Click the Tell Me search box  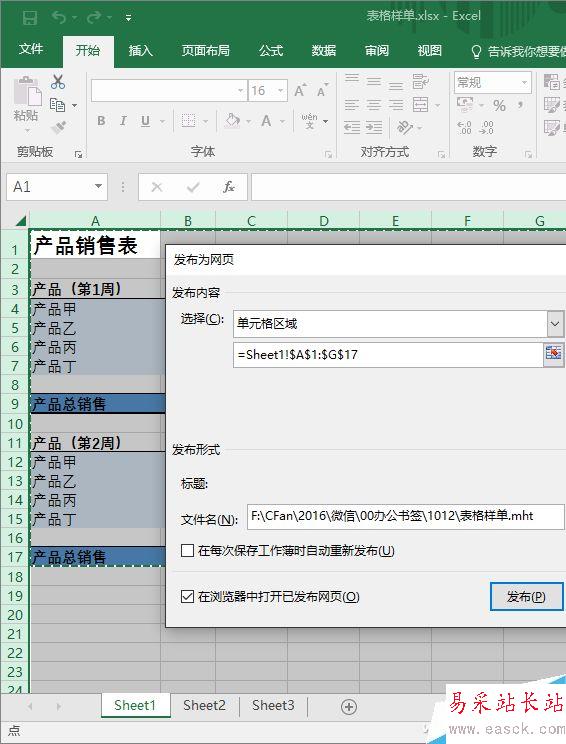[x=518, y=51]
